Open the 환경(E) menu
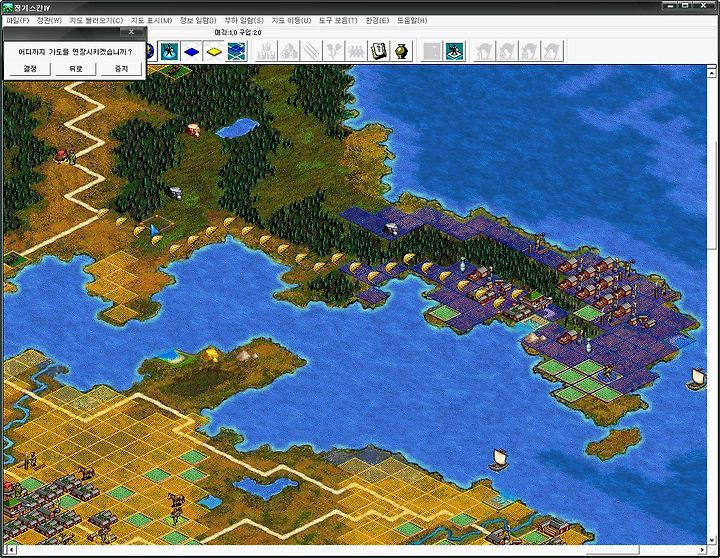The image size is (720, 558). (x=377, y=21)
